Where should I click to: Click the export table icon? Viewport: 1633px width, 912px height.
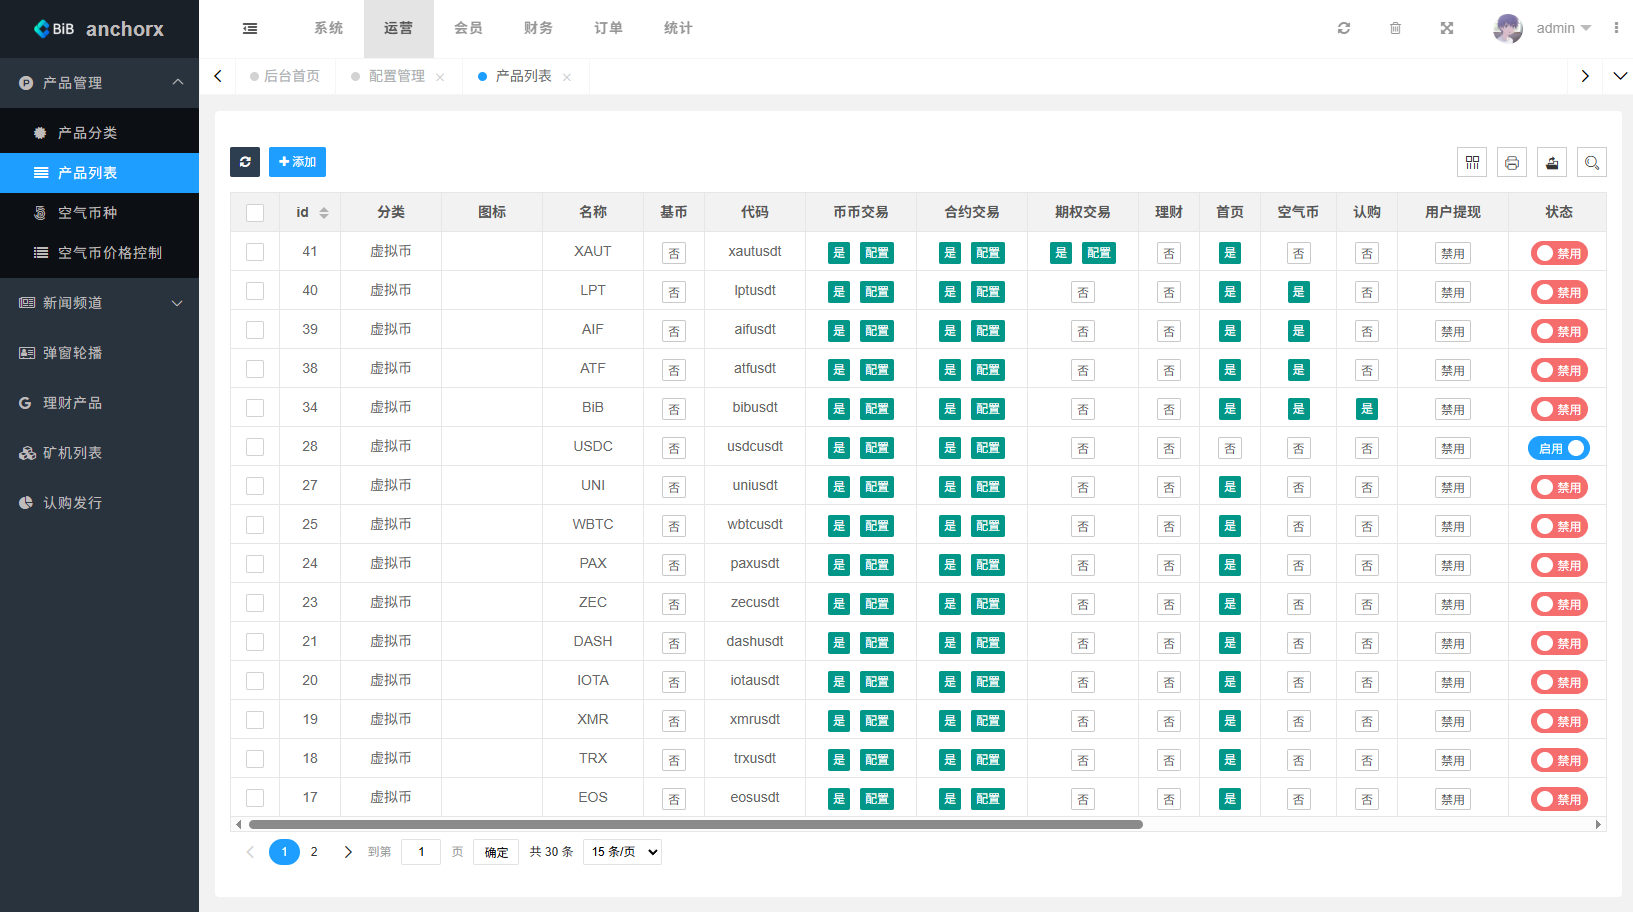1552,162
